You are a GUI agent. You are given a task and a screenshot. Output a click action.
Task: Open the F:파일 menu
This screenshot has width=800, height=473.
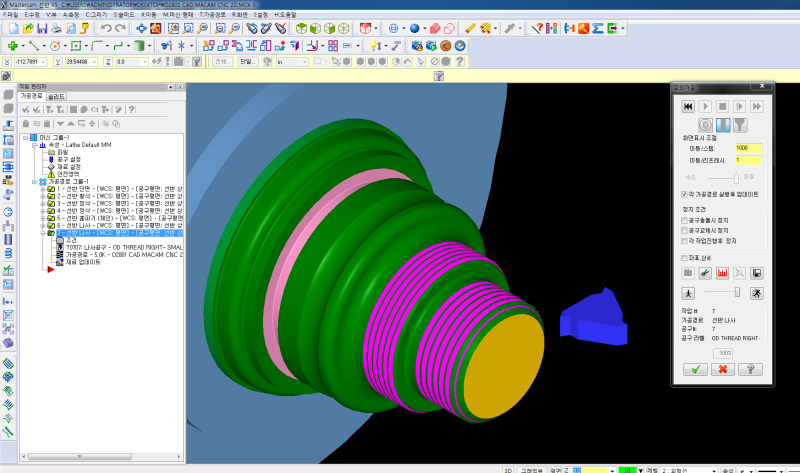[x=11, y=16]
